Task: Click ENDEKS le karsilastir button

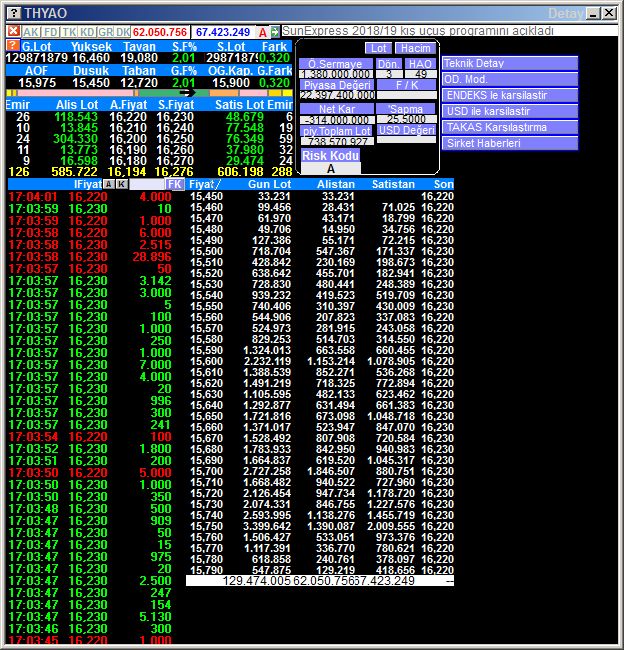Action: click(510, 95)
